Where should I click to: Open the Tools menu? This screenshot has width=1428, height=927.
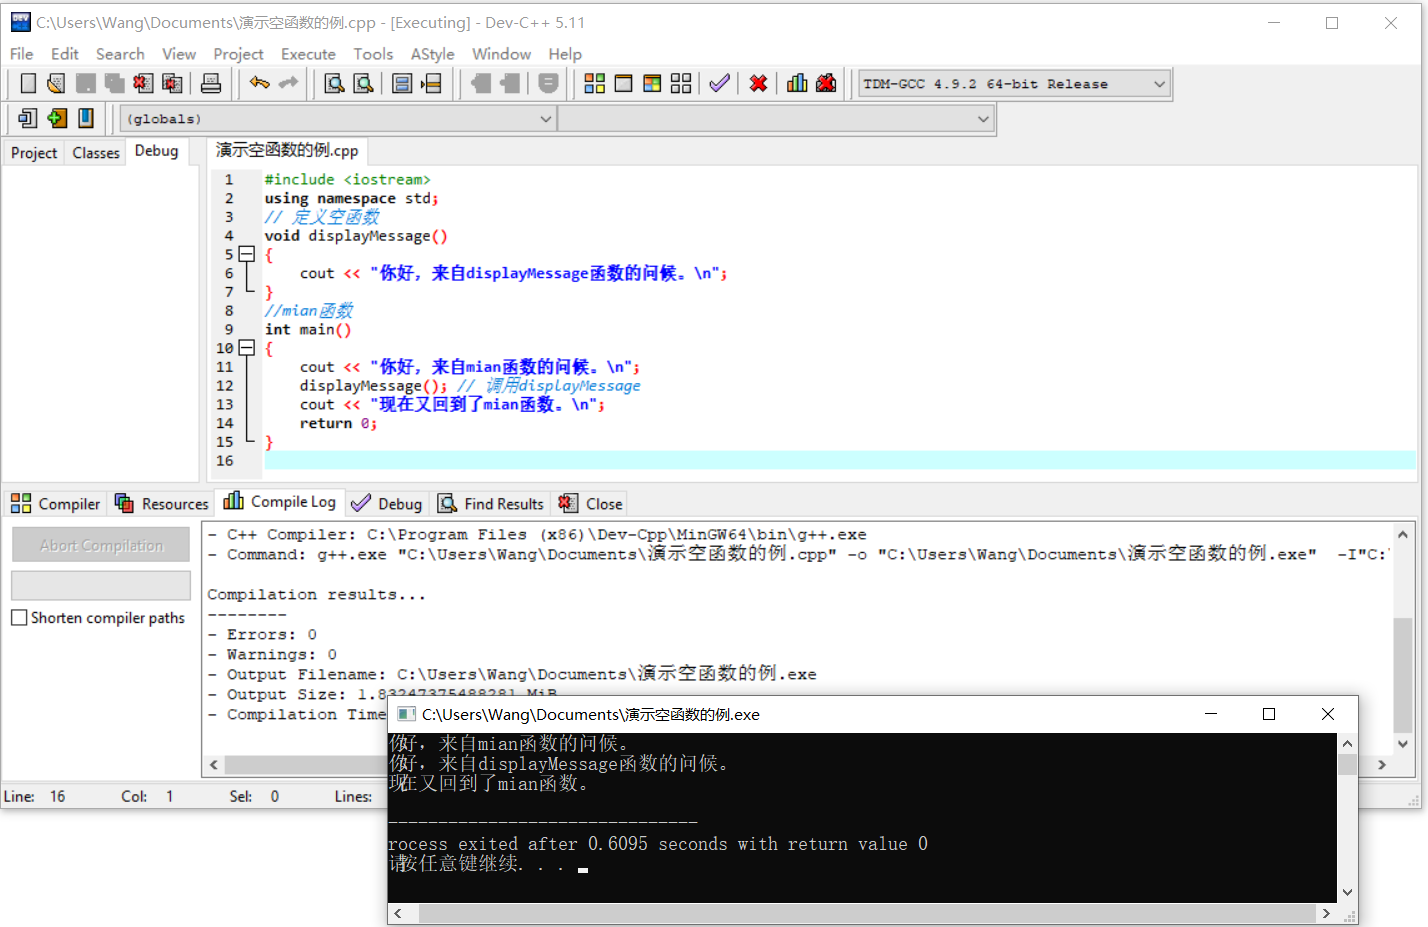click(373, 54)
